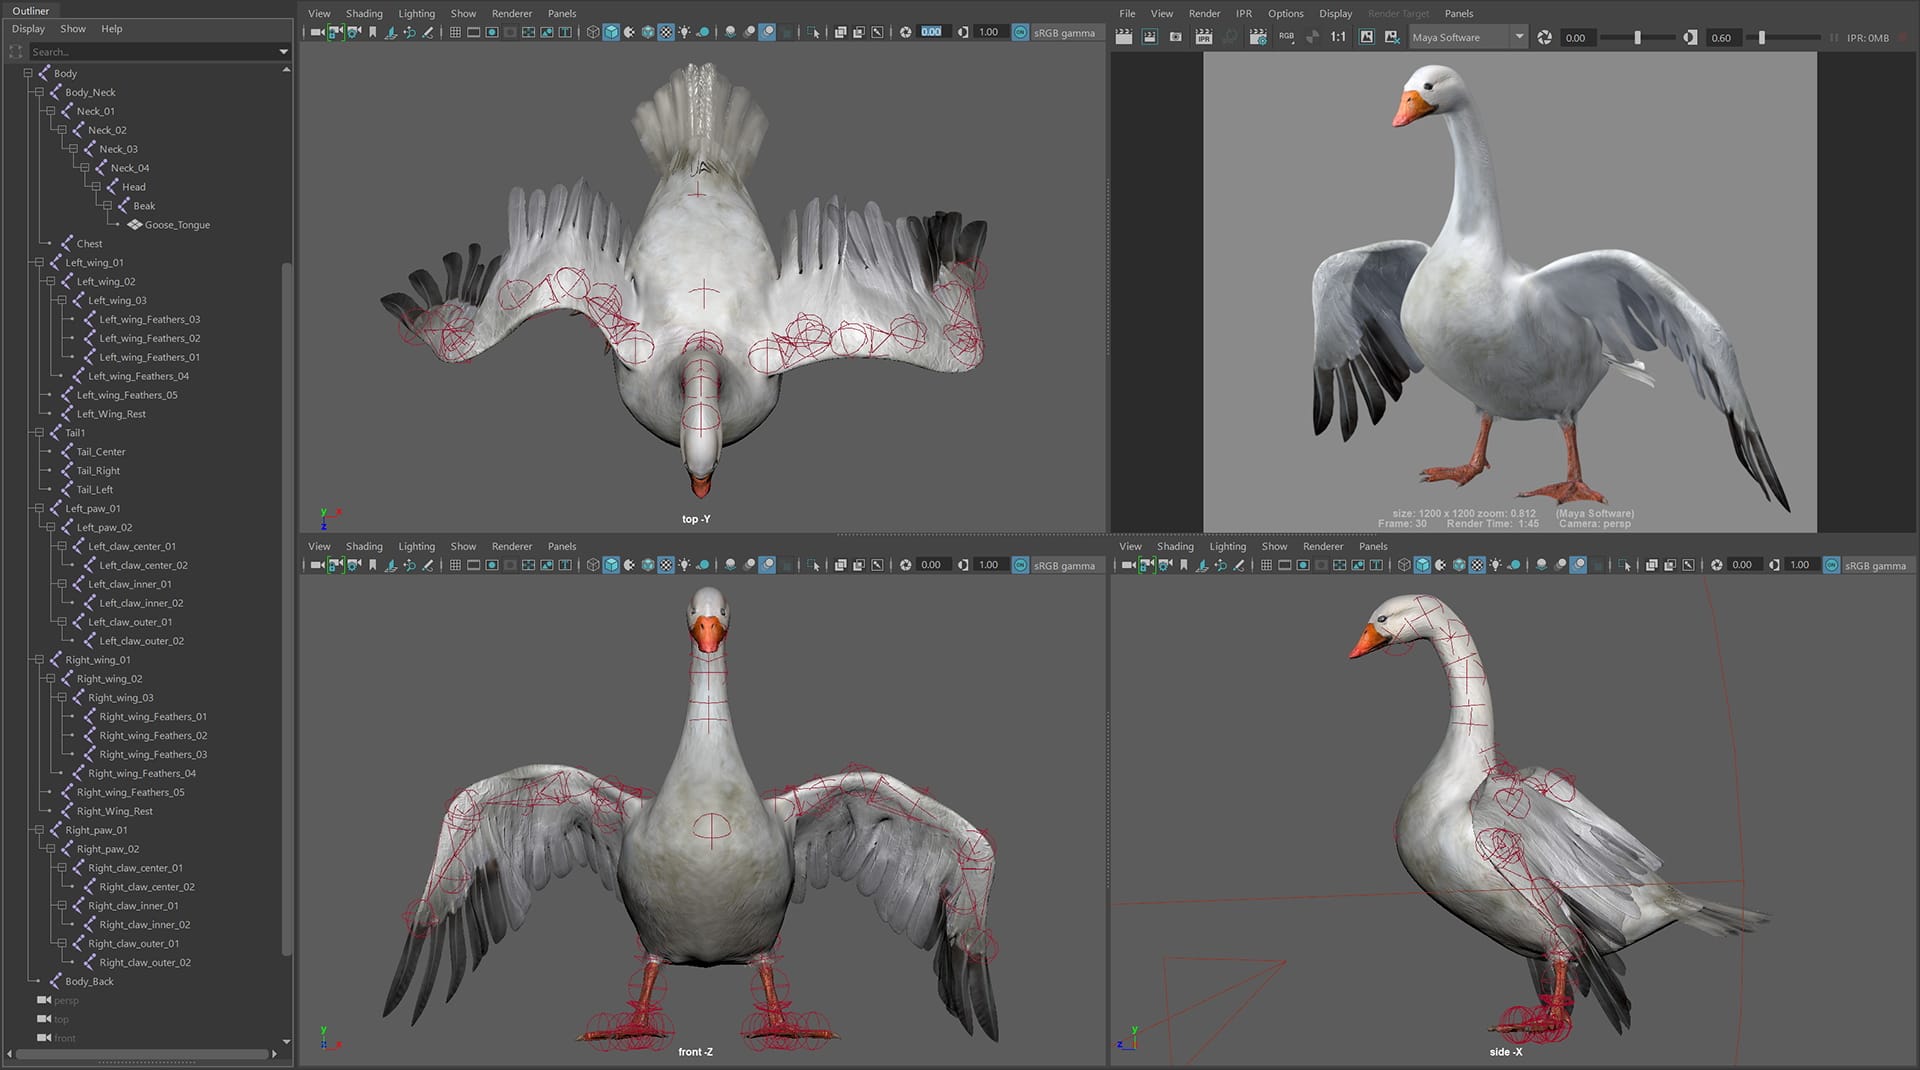Screen dimensions: 1920x1070
Task: Click 1:1 real size button in Render View
Action: pyautogui.click(x=1338, y=37)
